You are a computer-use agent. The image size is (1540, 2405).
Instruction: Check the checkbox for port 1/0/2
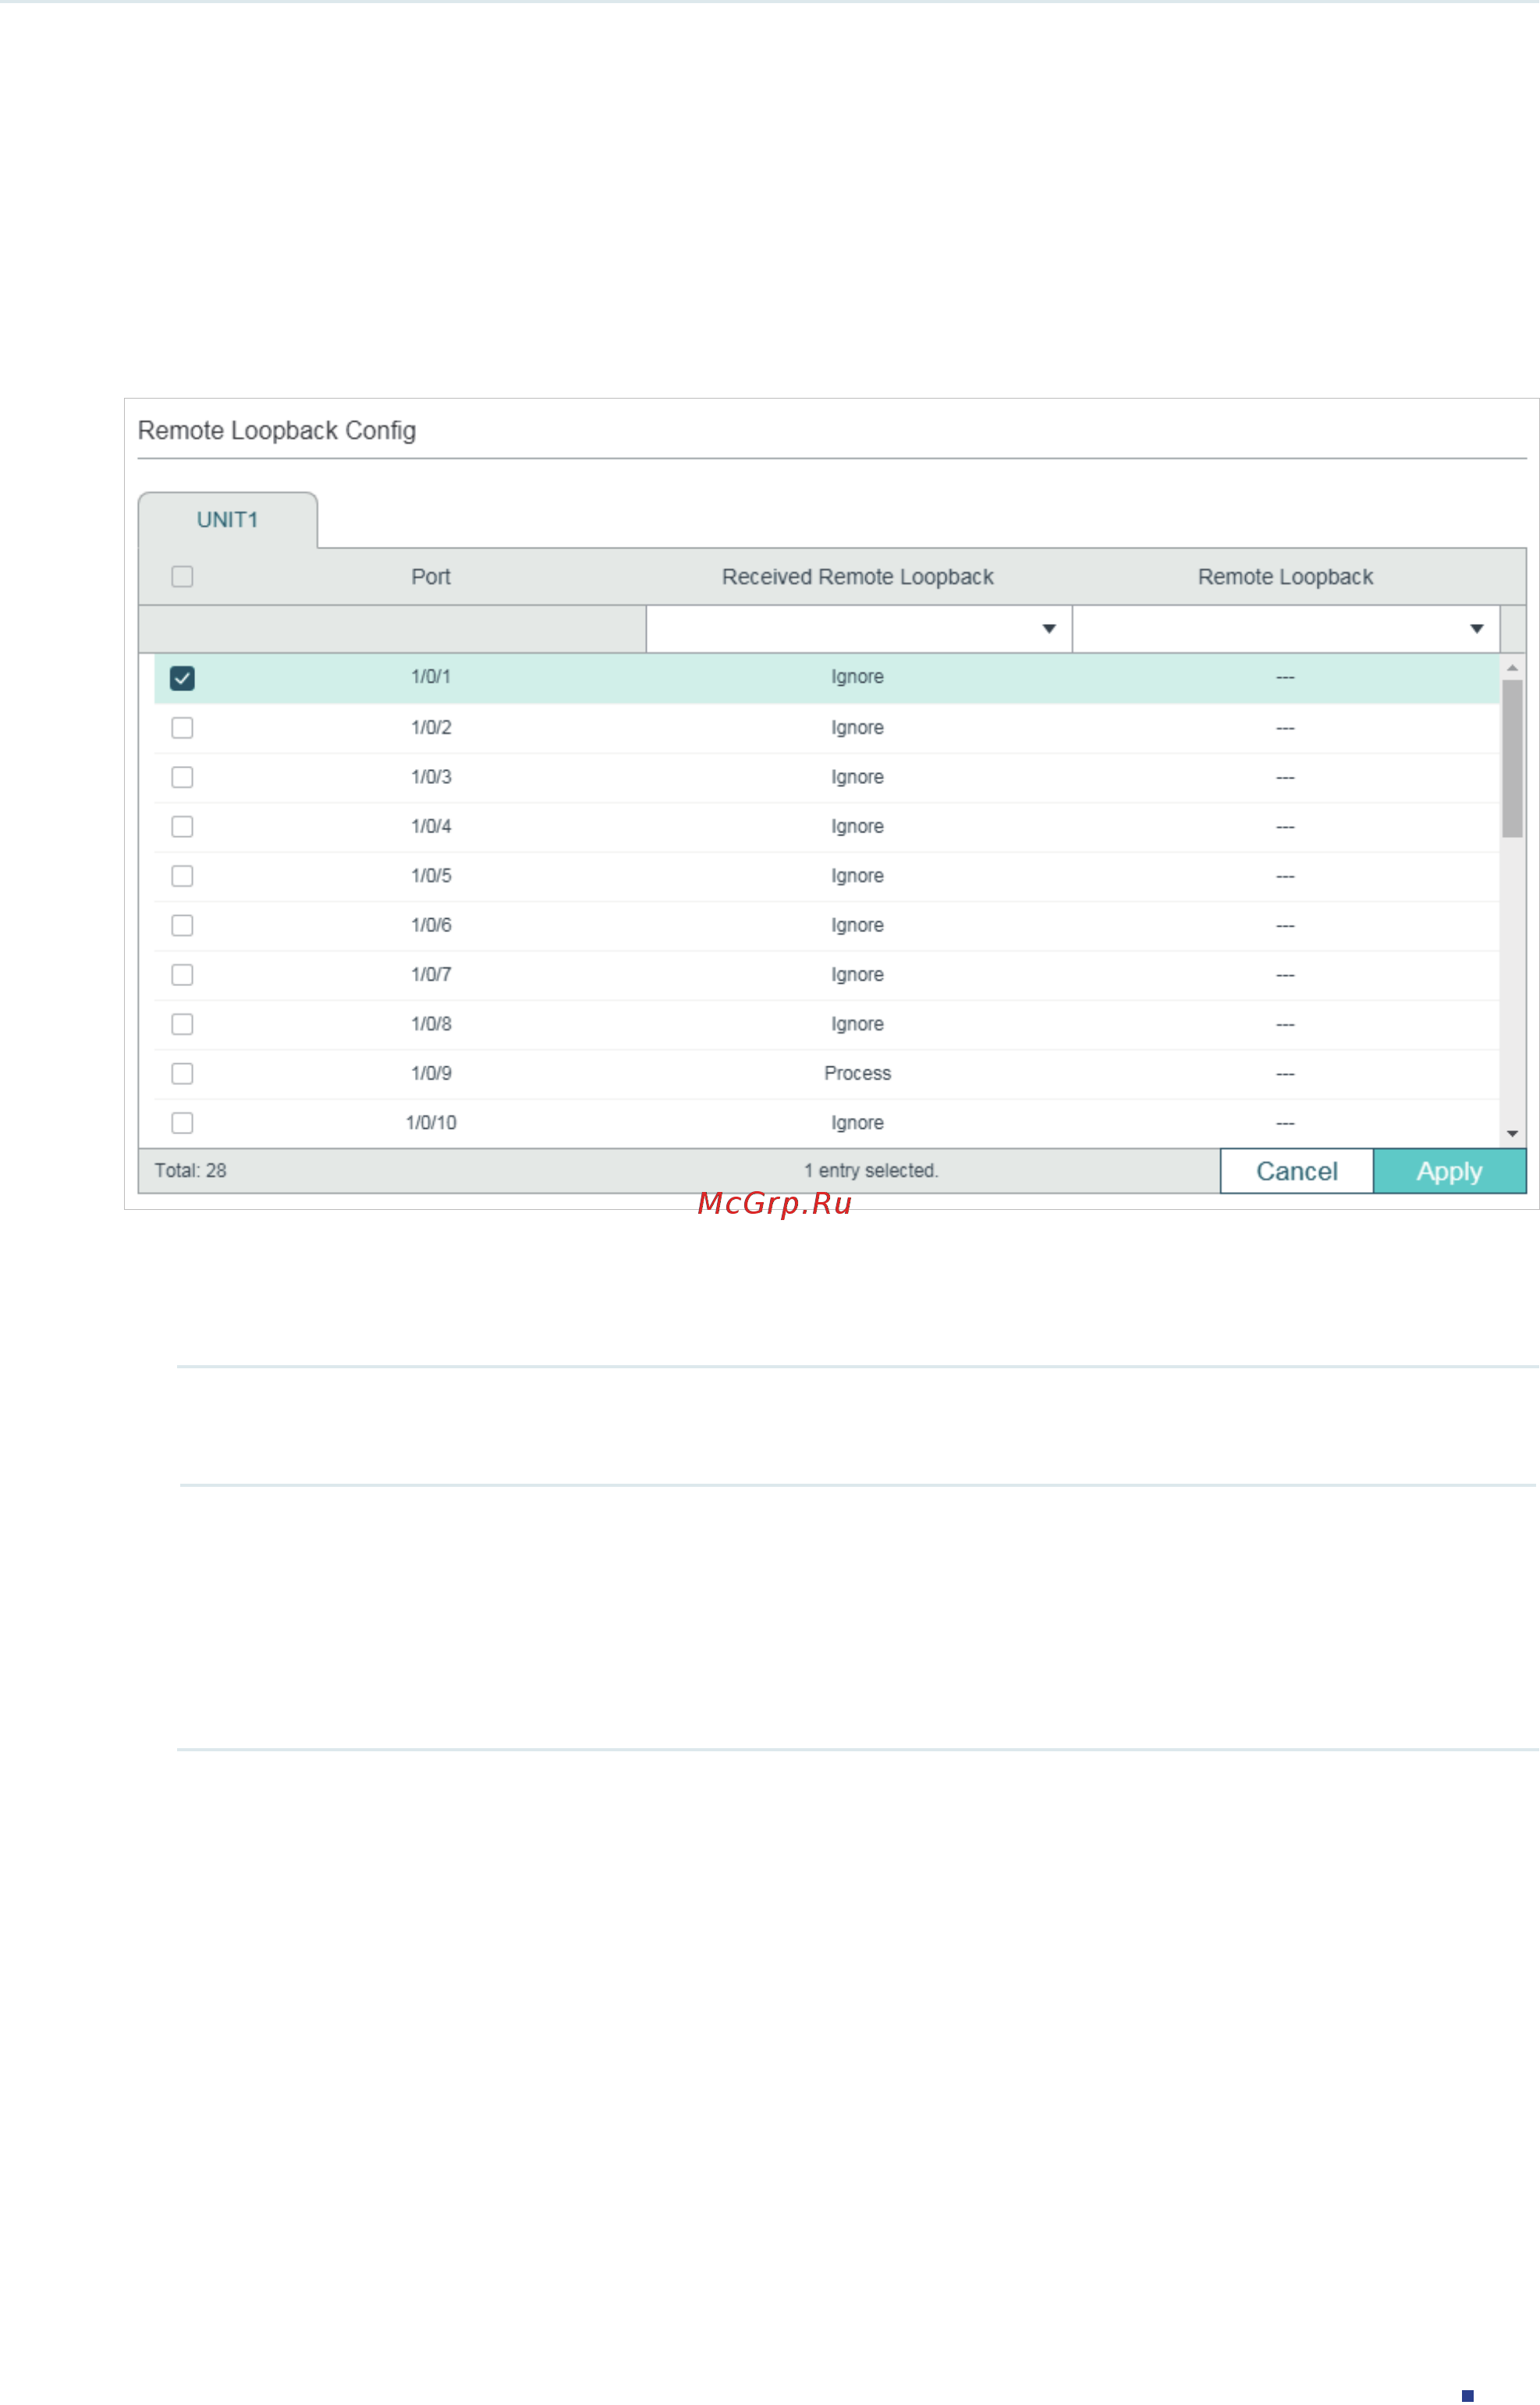pos(182,728)
